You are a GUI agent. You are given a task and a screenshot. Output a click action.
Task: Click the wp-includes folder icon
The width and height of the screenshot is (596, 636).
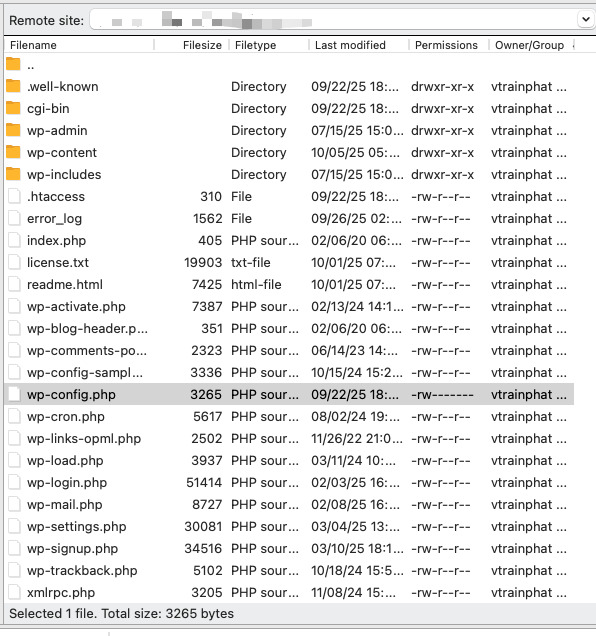click(x=13, y=174)
